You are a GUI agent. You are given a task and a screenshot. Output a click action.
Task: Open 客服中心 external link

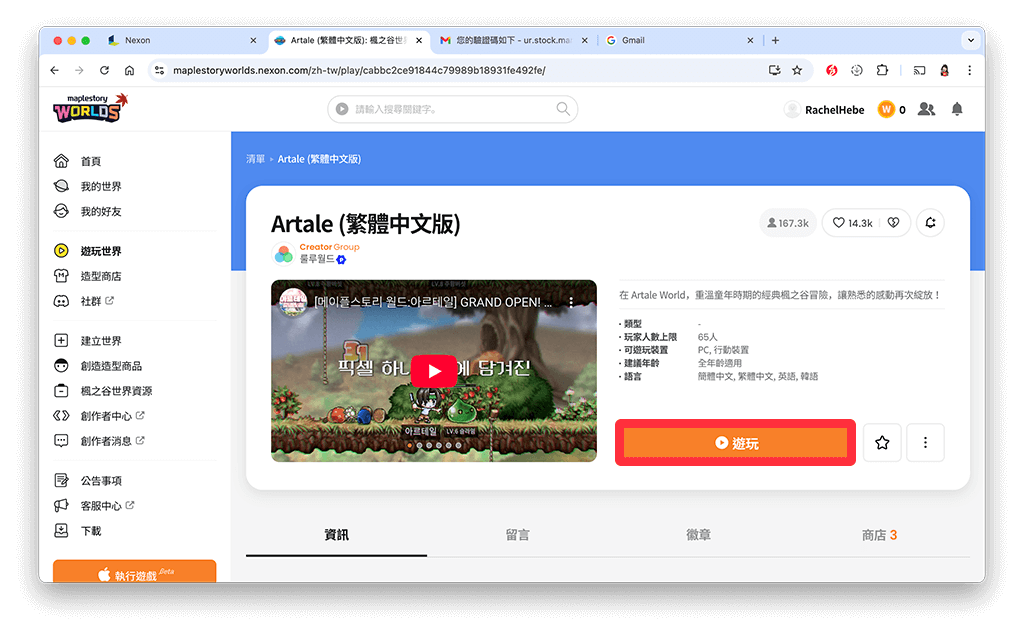pyautogui.click(x=93, y=505)
